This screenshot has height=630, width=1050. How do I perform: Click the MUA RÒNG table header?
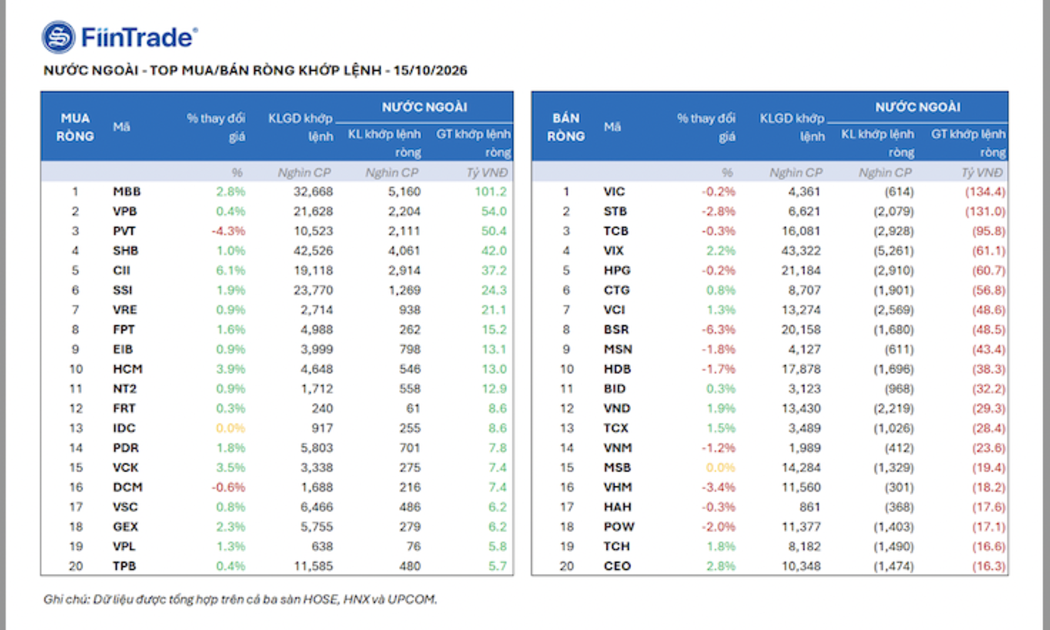point(75,127)
